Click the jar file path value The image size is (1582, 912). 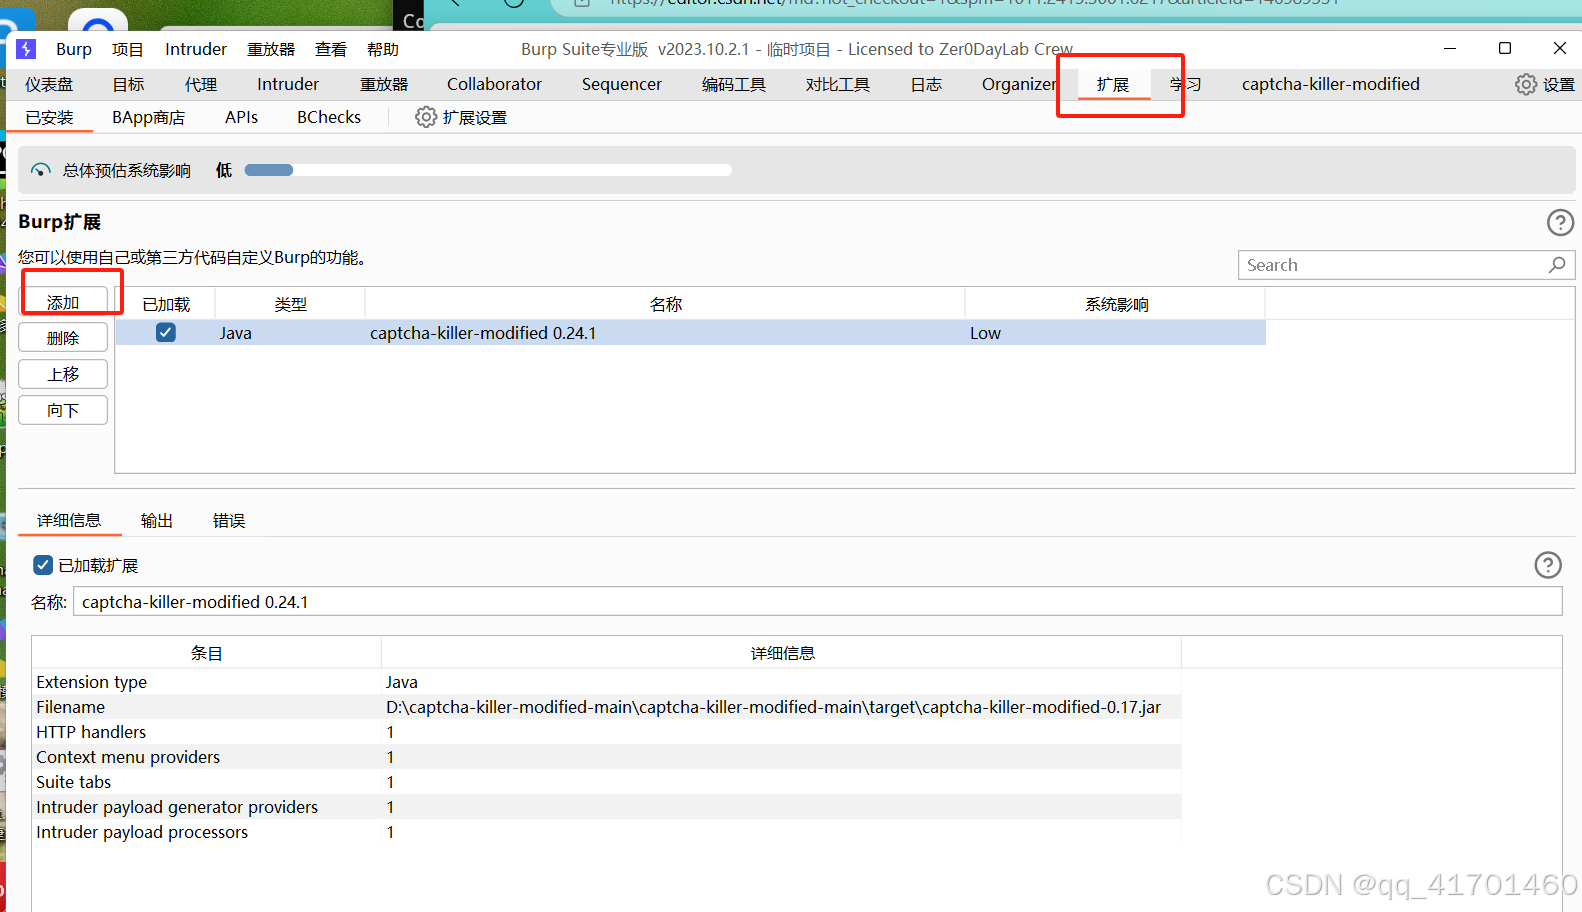pos(773,707)
